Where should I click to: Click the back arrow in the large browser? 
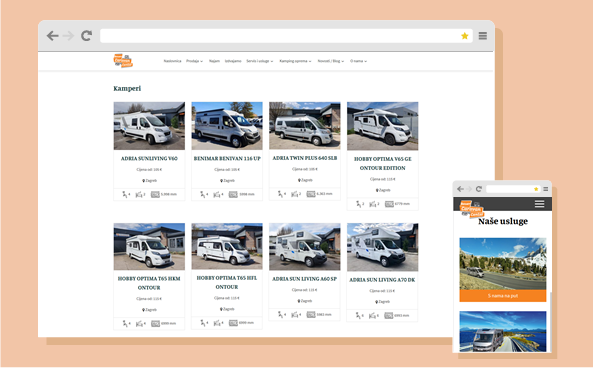pyautogui.click(x=53, y=36)
